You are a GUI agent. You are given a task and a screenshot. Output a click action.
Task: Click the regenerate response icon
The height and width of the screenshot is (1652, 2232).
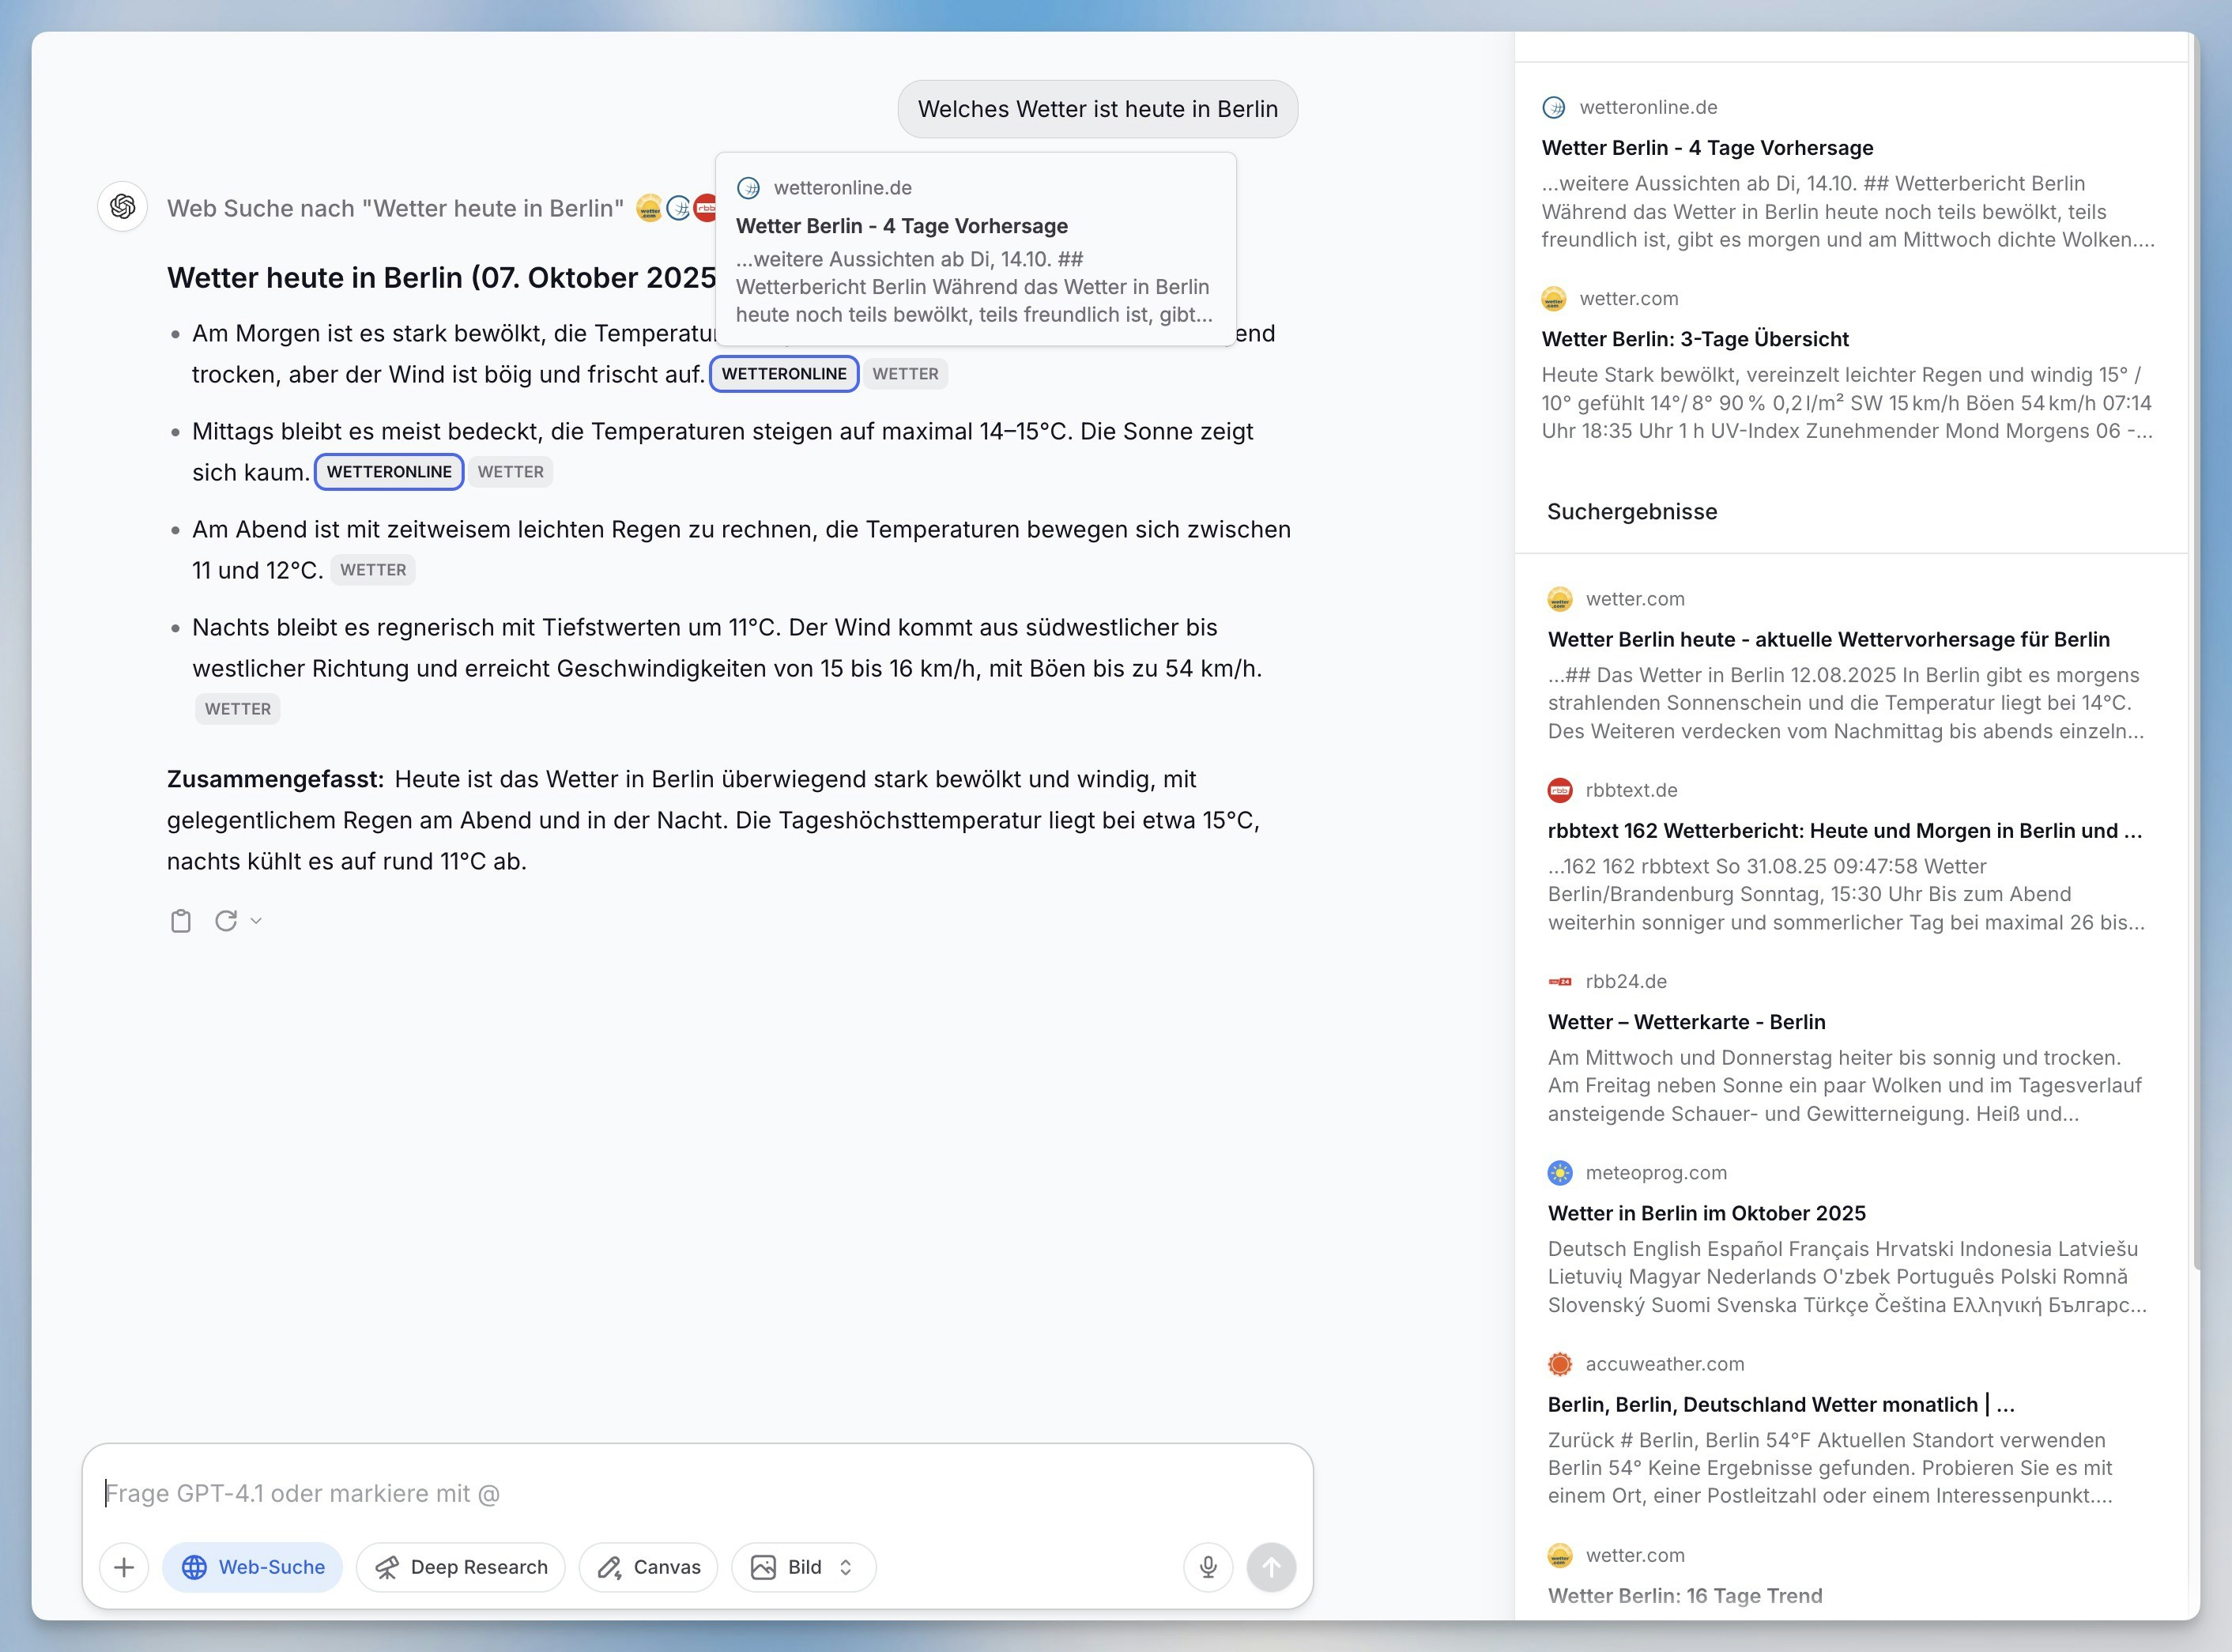tap(226, 921)
